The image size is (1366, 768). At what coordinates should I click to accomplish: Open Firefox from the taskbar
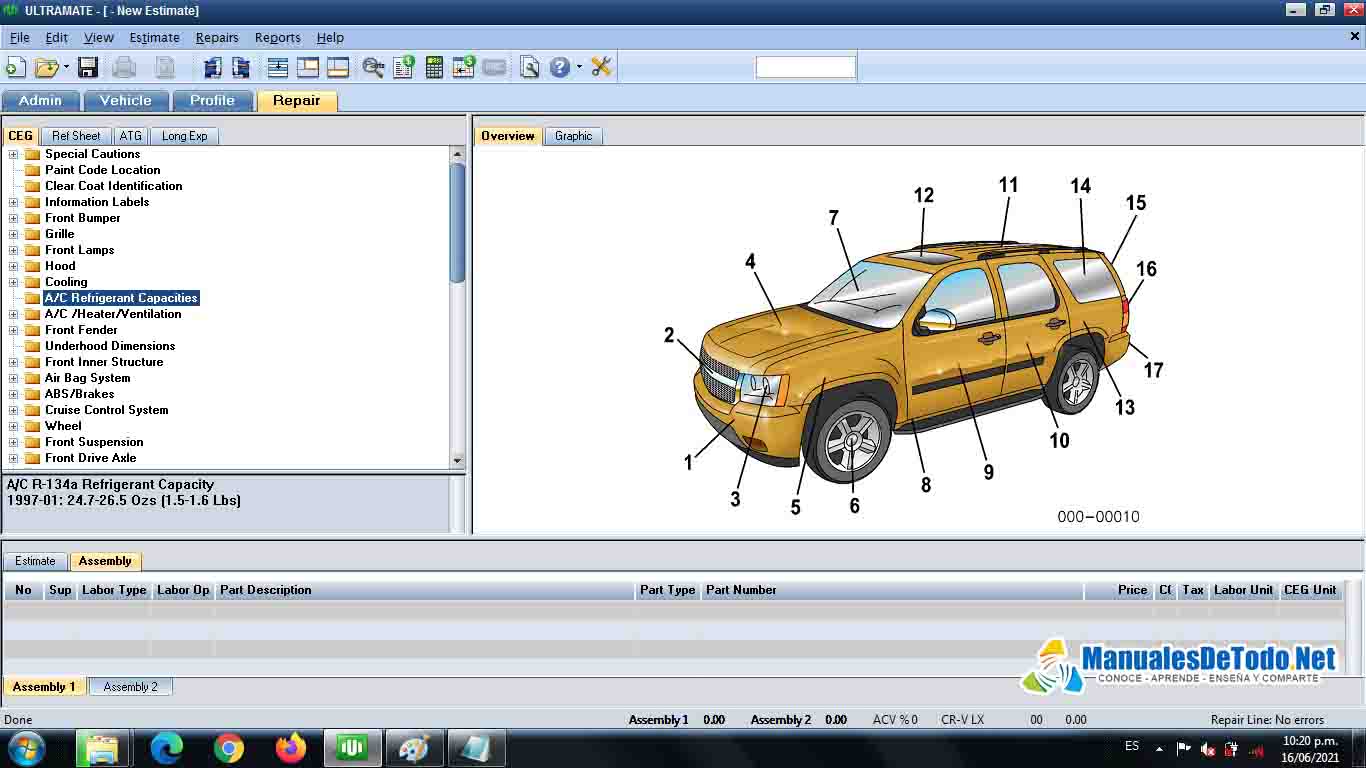pyautogui.click(x=291, y=748)
